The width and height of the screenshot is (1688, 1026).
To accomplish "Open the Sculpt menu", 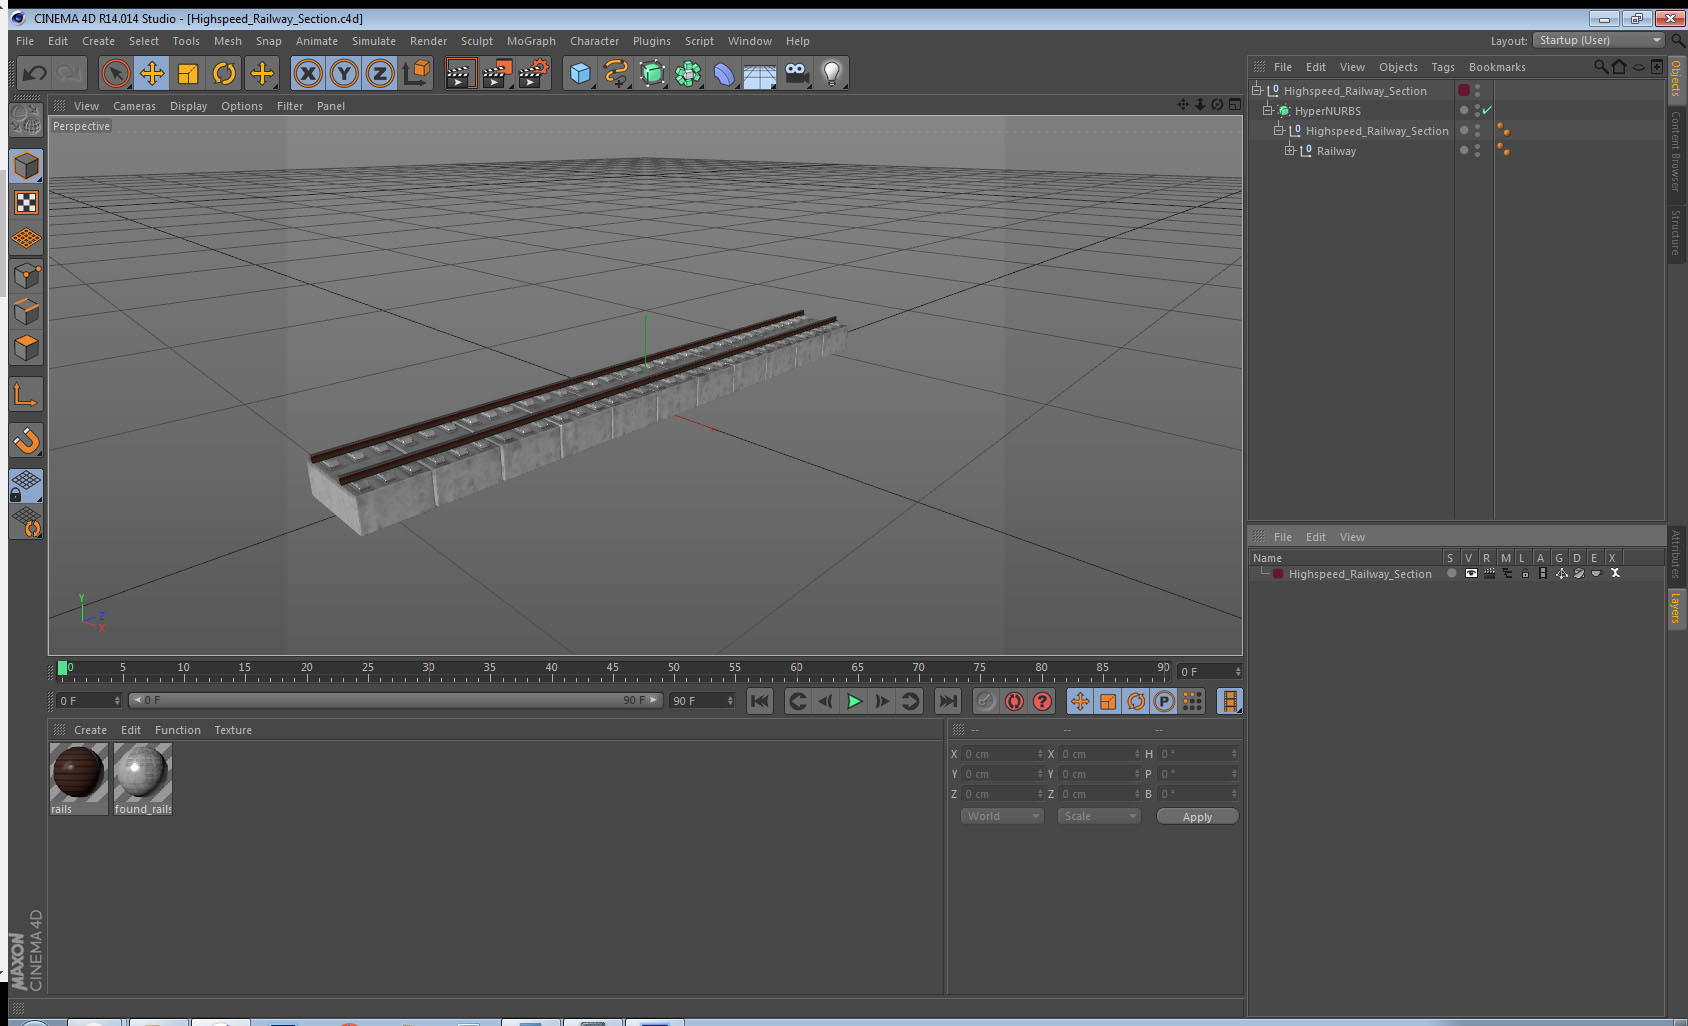I will (x=477, y=41).
